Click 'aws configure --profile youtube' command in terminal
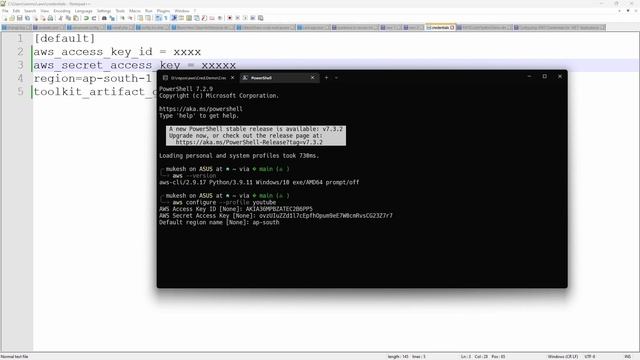The image size is (640, 360). click(224, 202)
